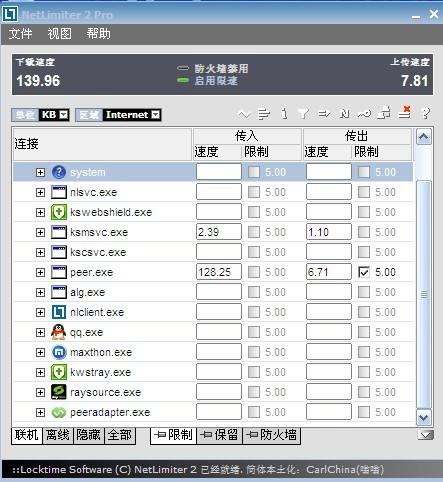
Task: Select the 防火墙 bottom tab
Action: click(272, 435)
